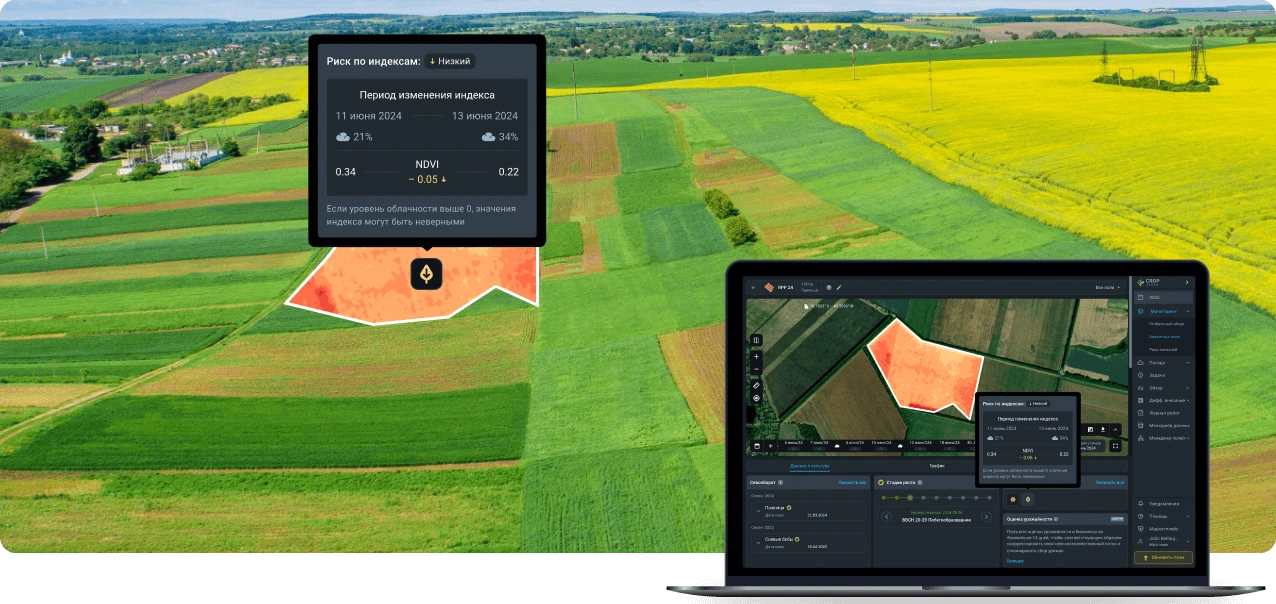Click the fullscreen icon on the map
The image size is (1276, 604).
coord(1115,446)
